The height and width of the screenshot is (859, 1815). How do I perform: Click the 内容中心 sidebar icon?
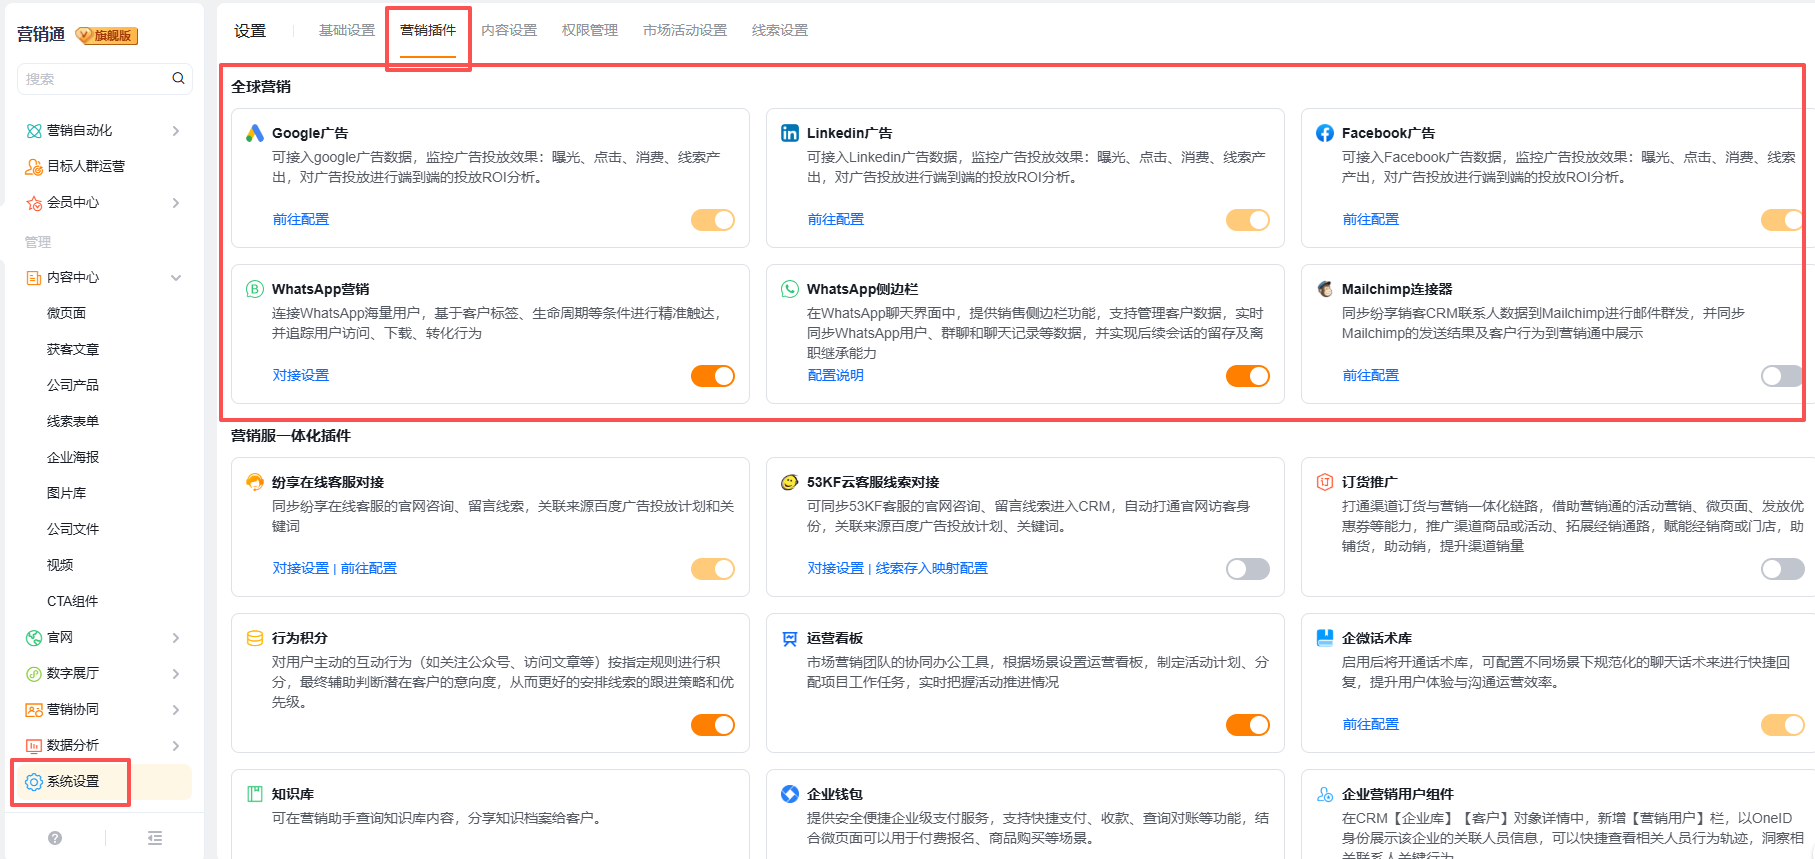click(34, 278)
